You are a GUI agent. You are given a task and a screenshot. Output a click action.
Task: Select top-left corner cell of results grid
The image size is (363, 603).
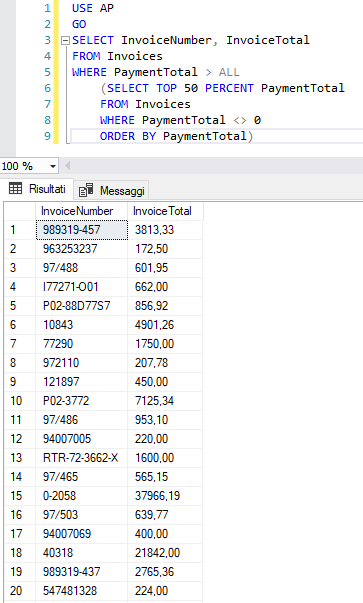20,211
